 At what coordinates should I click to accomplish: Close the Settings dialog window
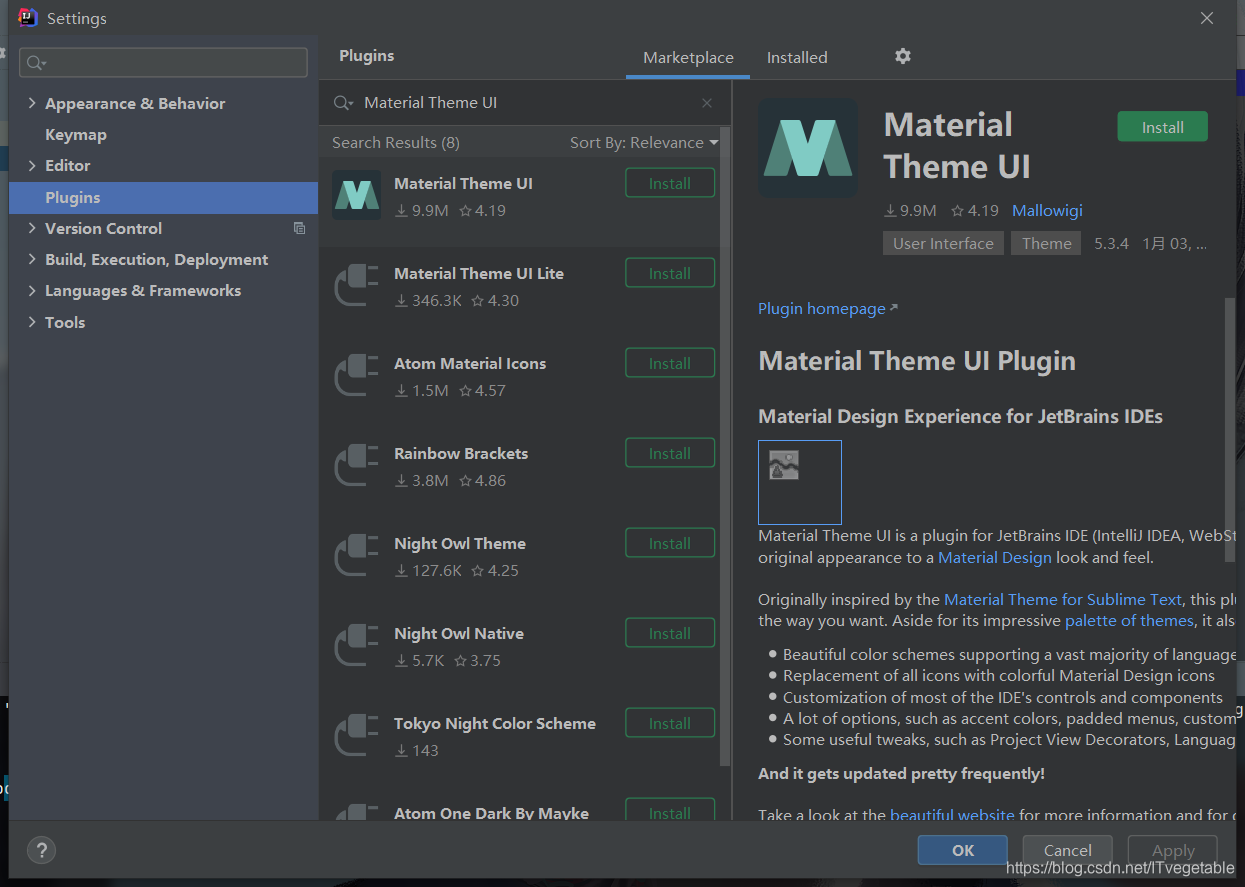click(x=1207, y=18)
